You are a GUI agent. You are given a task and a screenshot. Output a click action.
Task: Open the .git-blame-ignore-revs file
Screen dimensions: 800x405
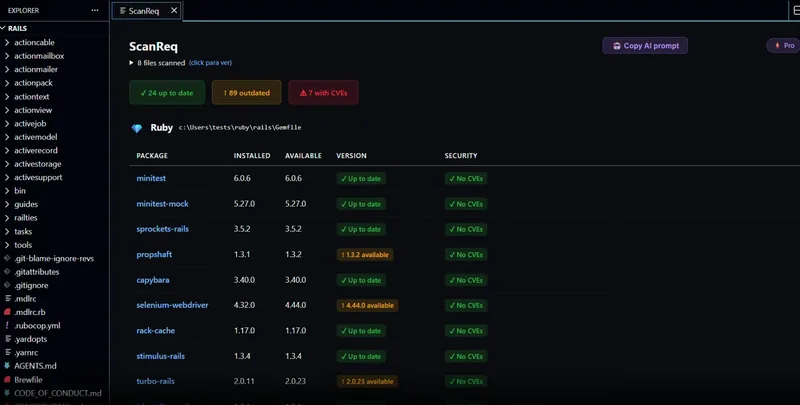pyautogui.click(x=54, y=259)
